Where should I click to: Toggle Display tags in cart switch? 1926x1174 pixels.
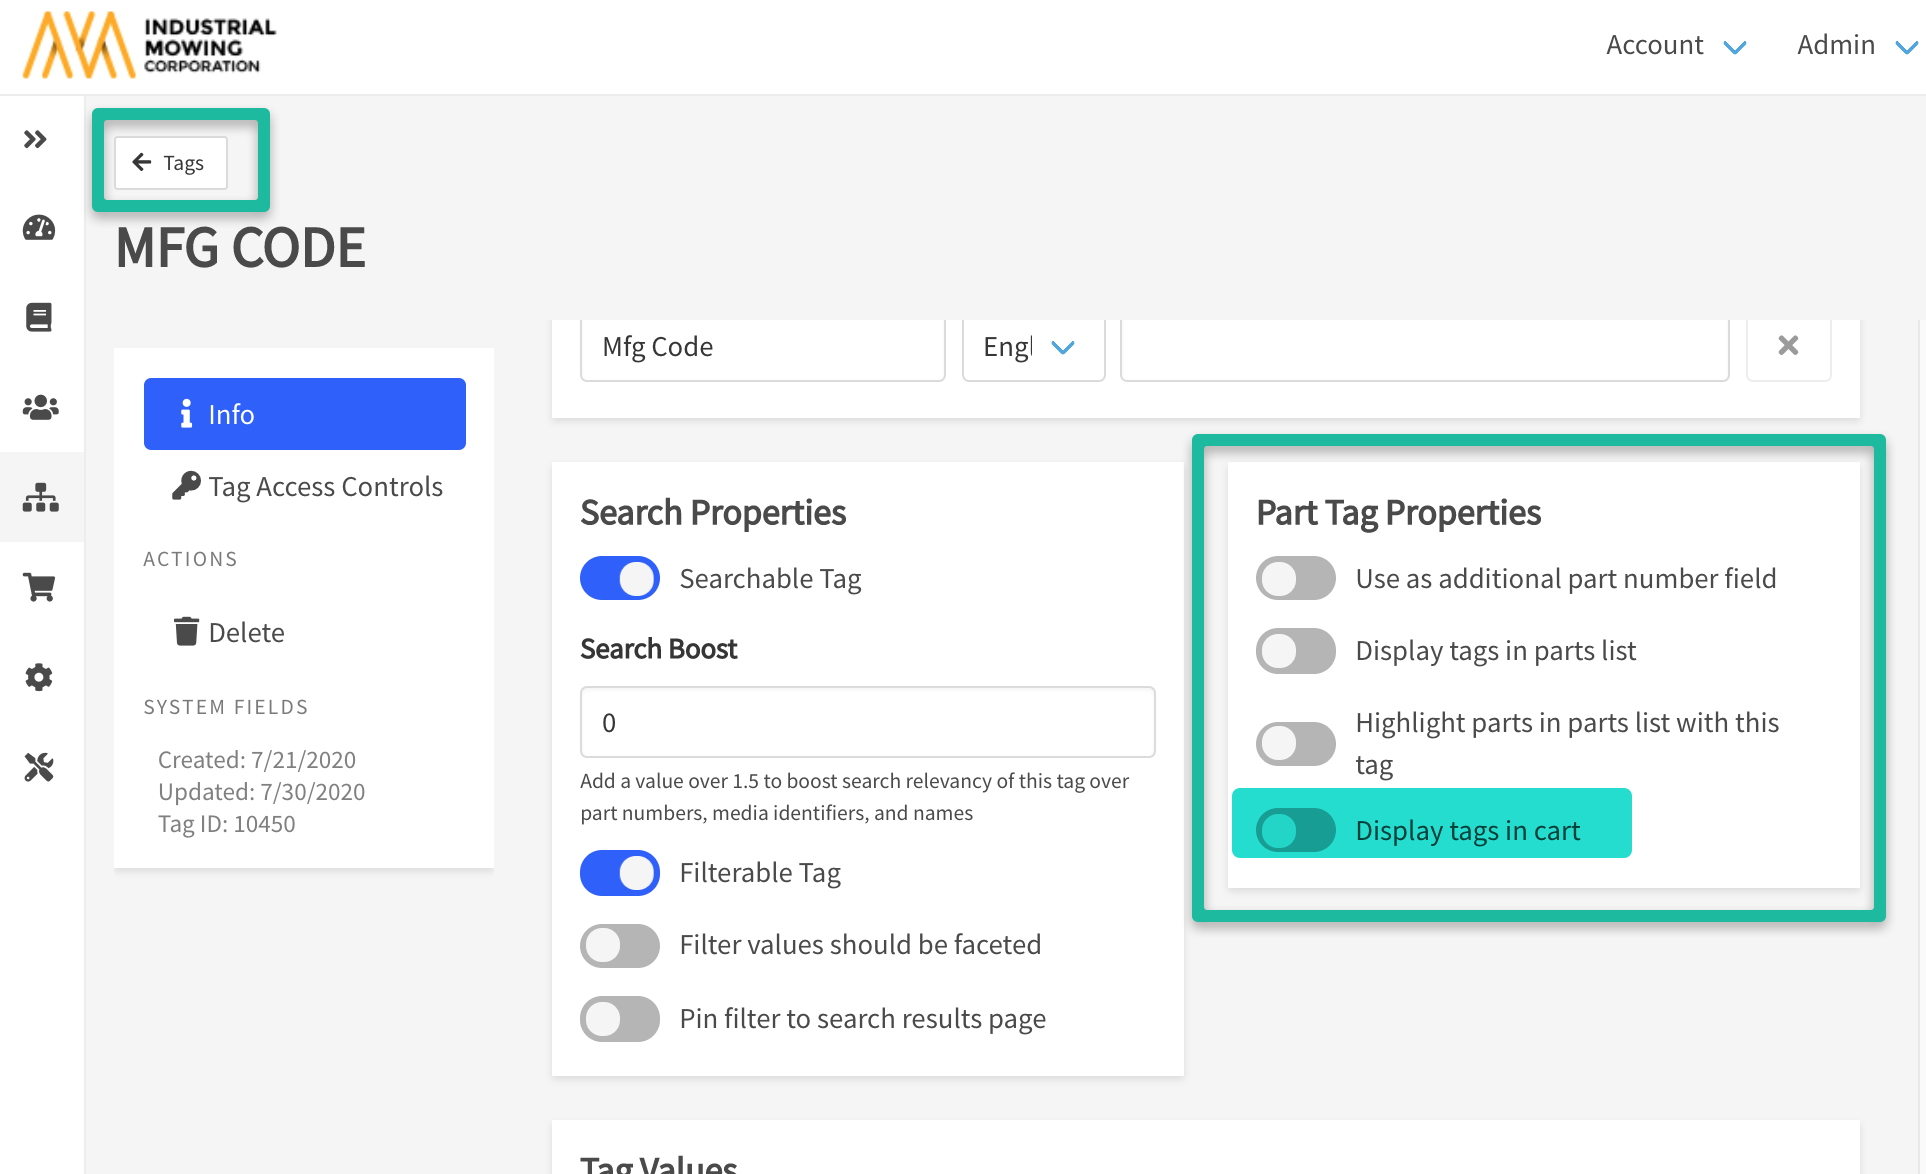coord(1295,830)
